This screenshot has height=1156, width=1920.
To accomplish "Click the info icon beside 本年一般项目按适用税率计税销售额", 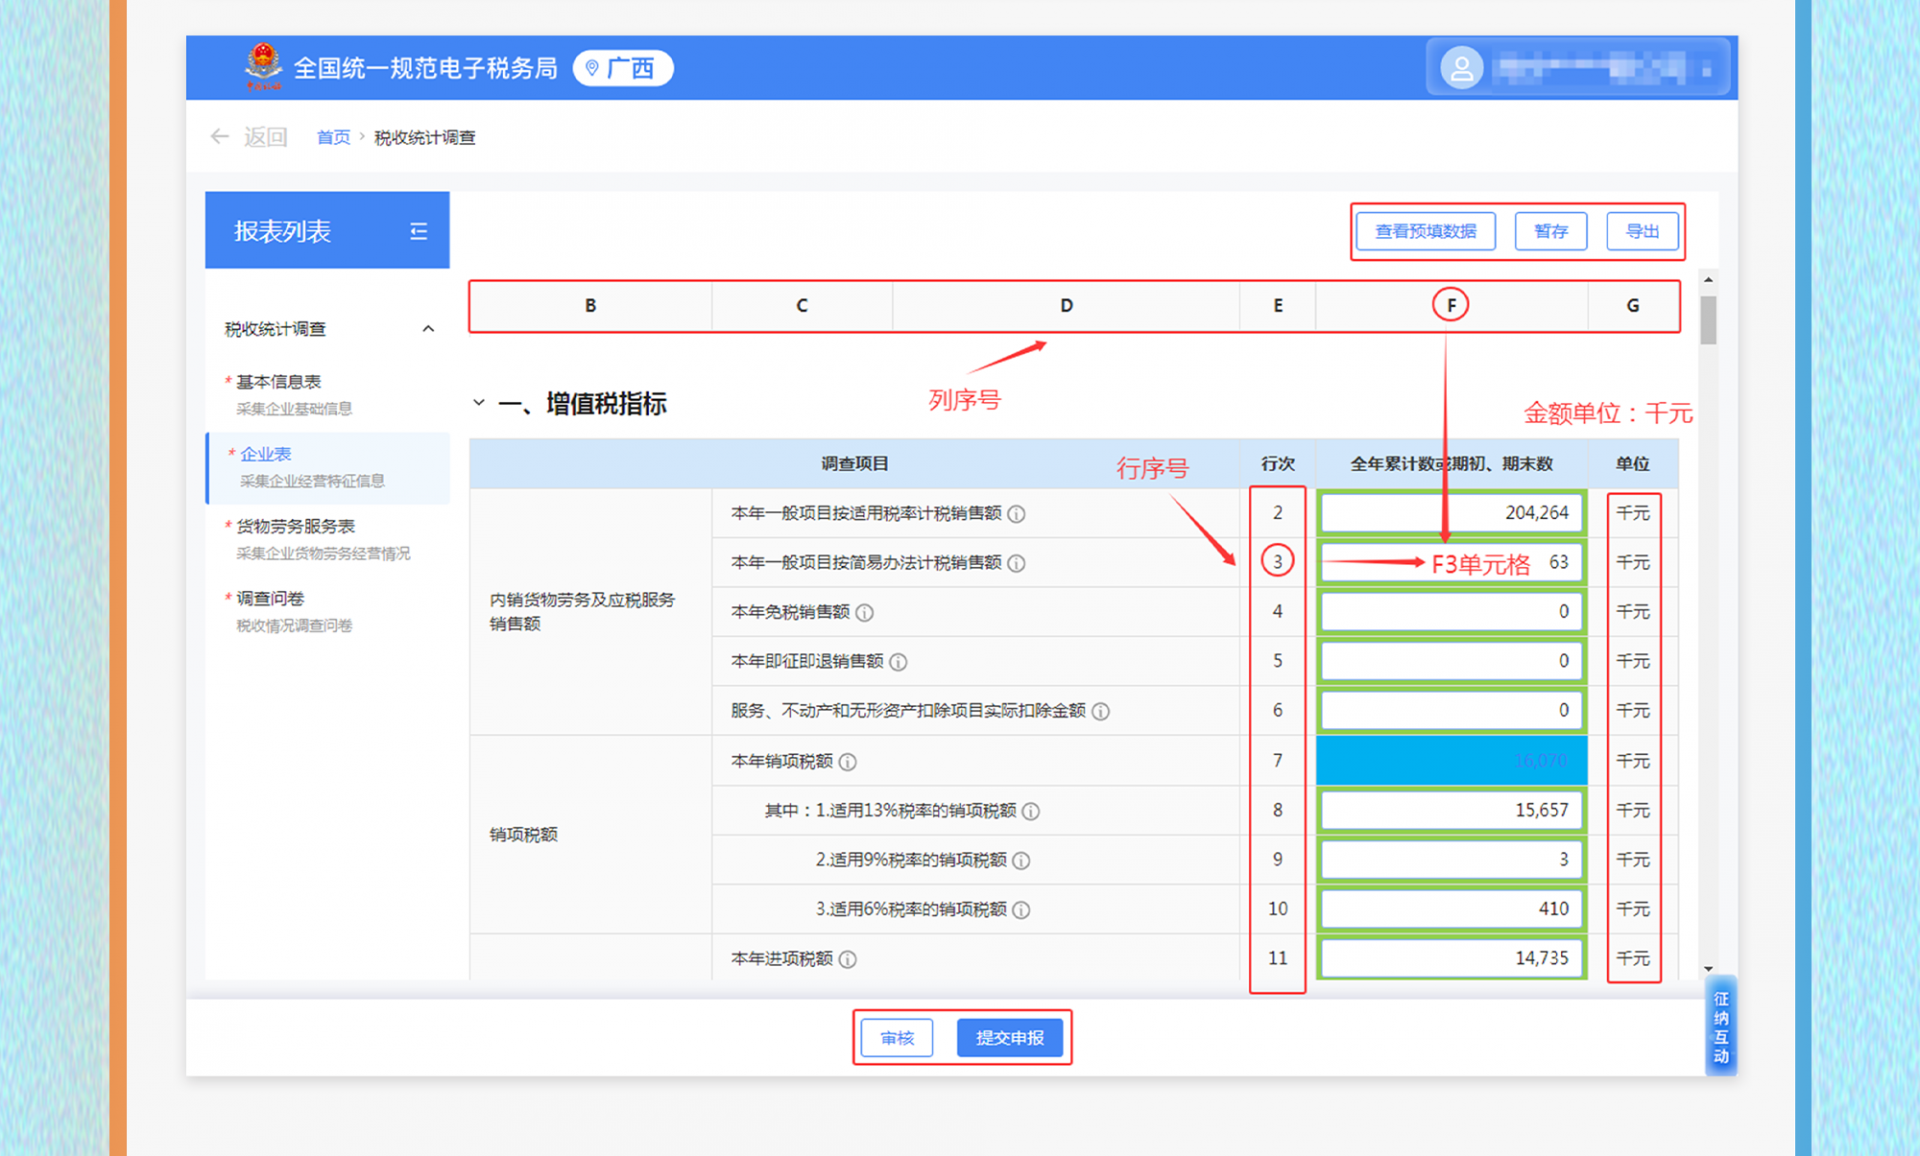I will 1017,513.
